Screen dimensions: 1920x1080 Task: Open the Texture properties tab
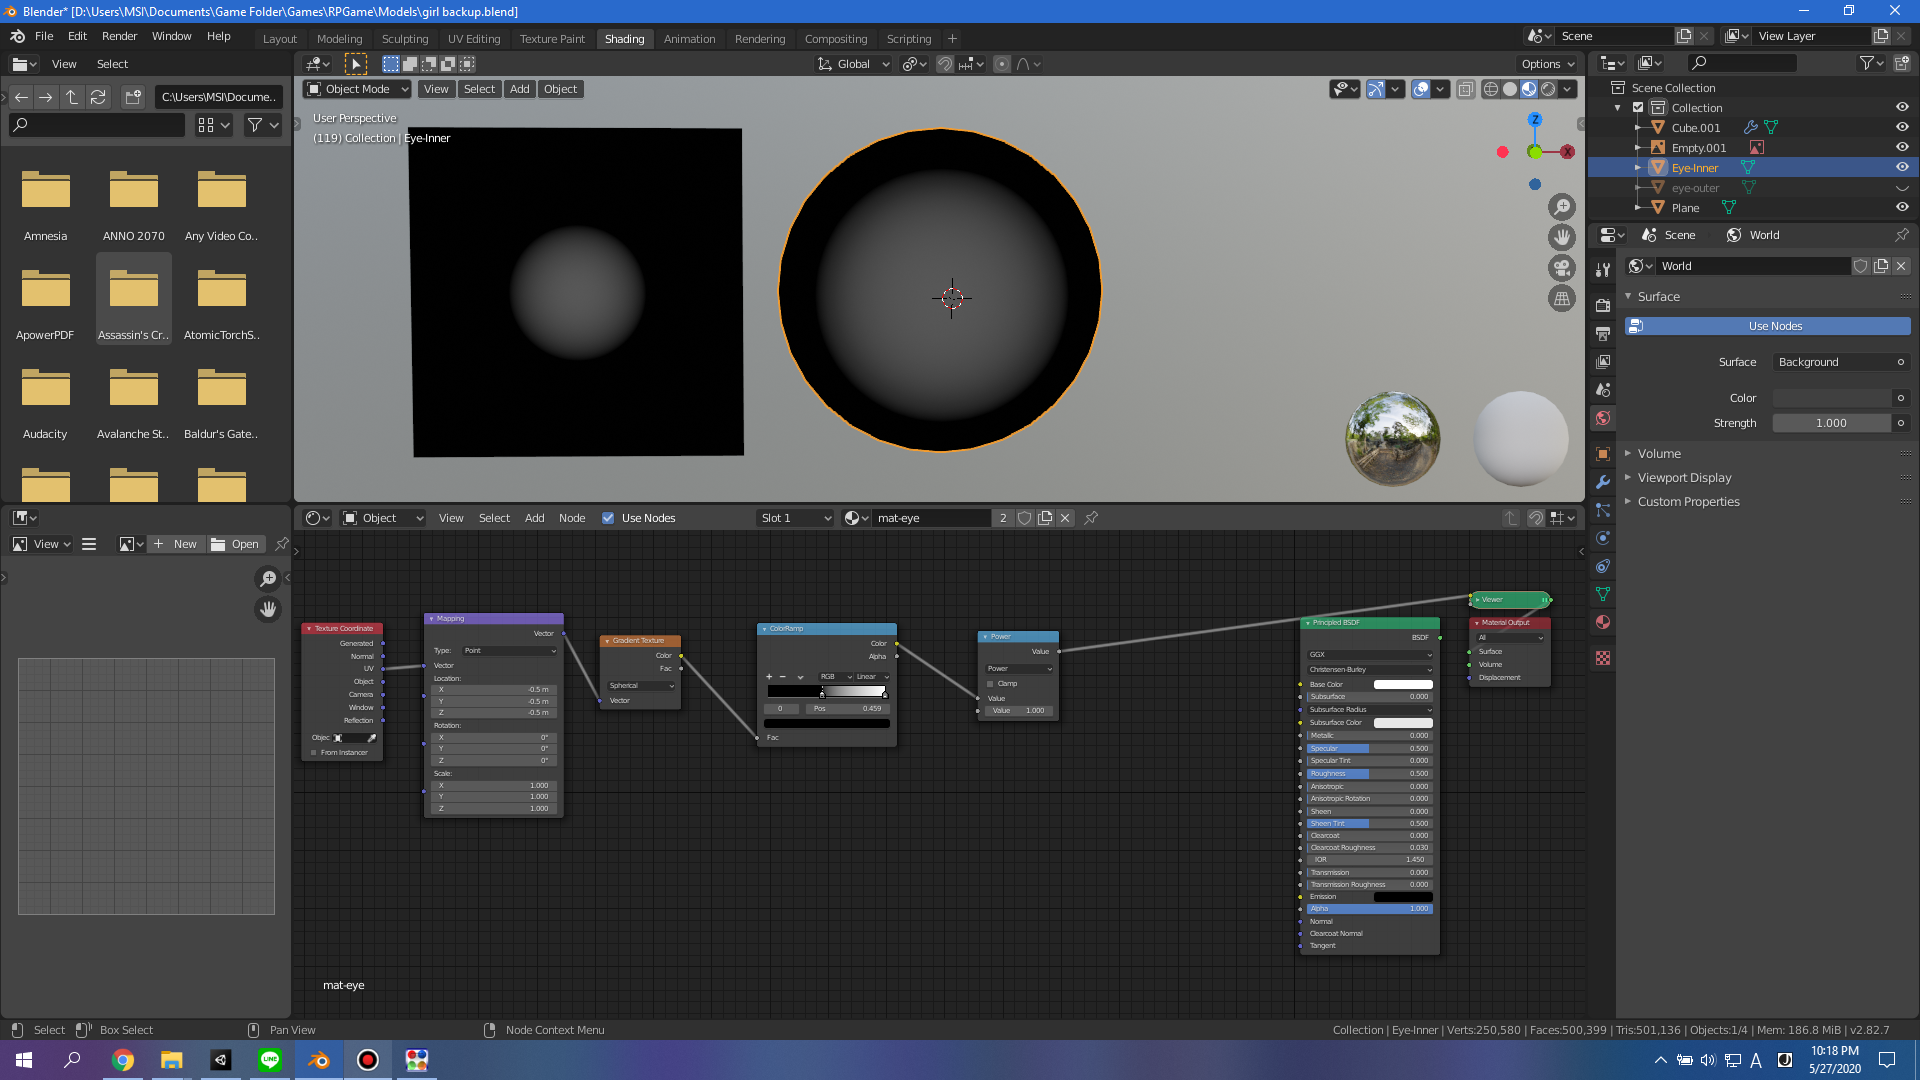[1603, 658]
